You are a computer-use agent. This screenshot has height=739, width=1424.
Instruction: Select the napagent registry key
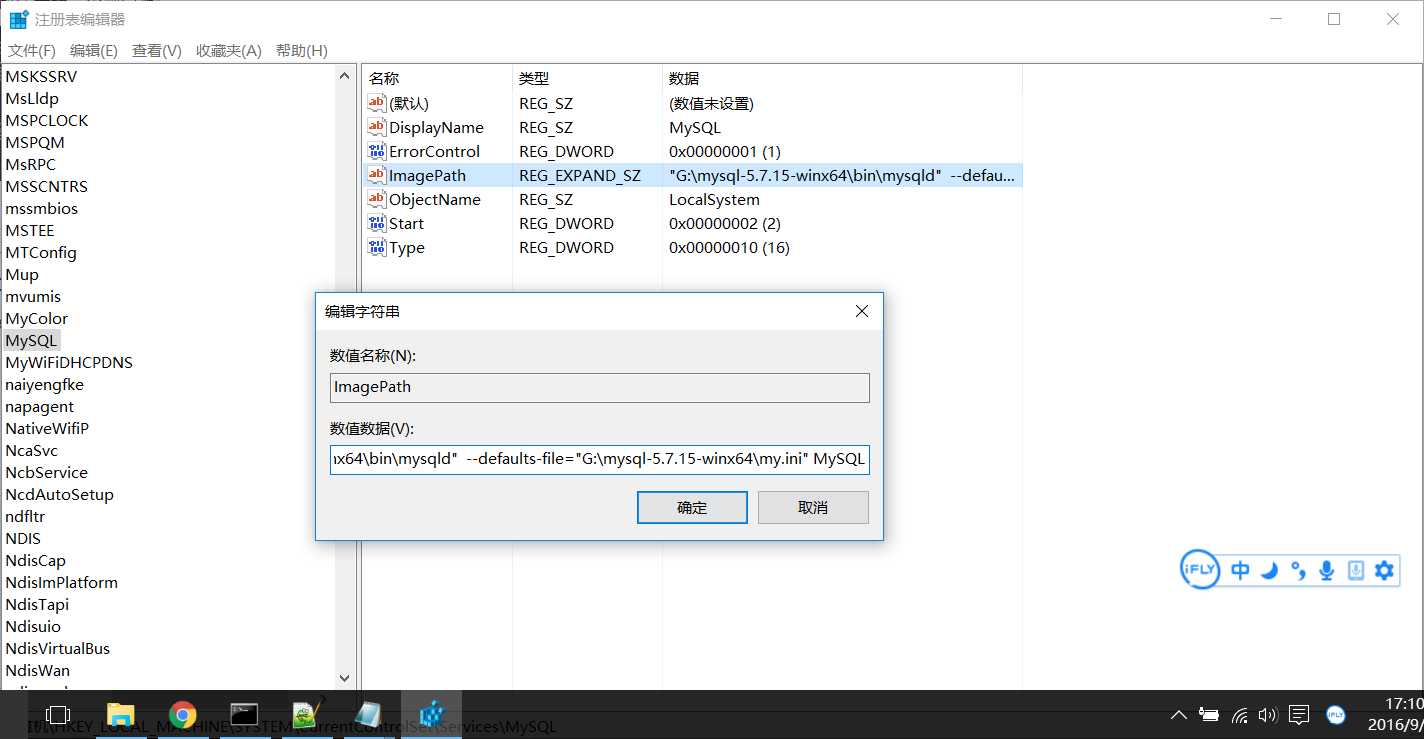pyautogui.click(x=39, y=407)
